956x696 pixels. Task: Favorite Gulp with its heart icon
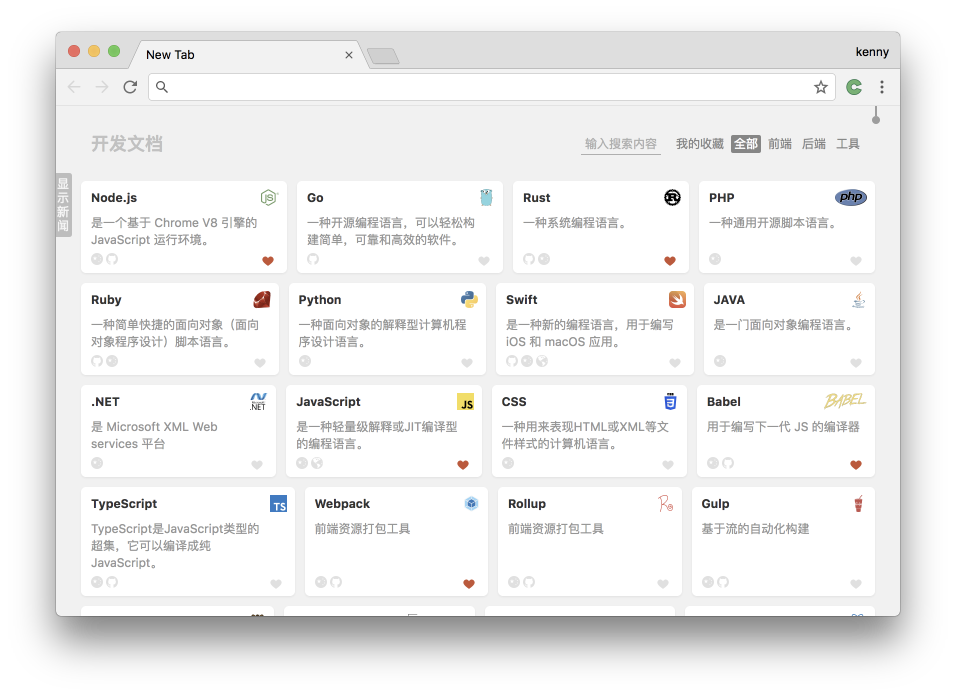856,584
